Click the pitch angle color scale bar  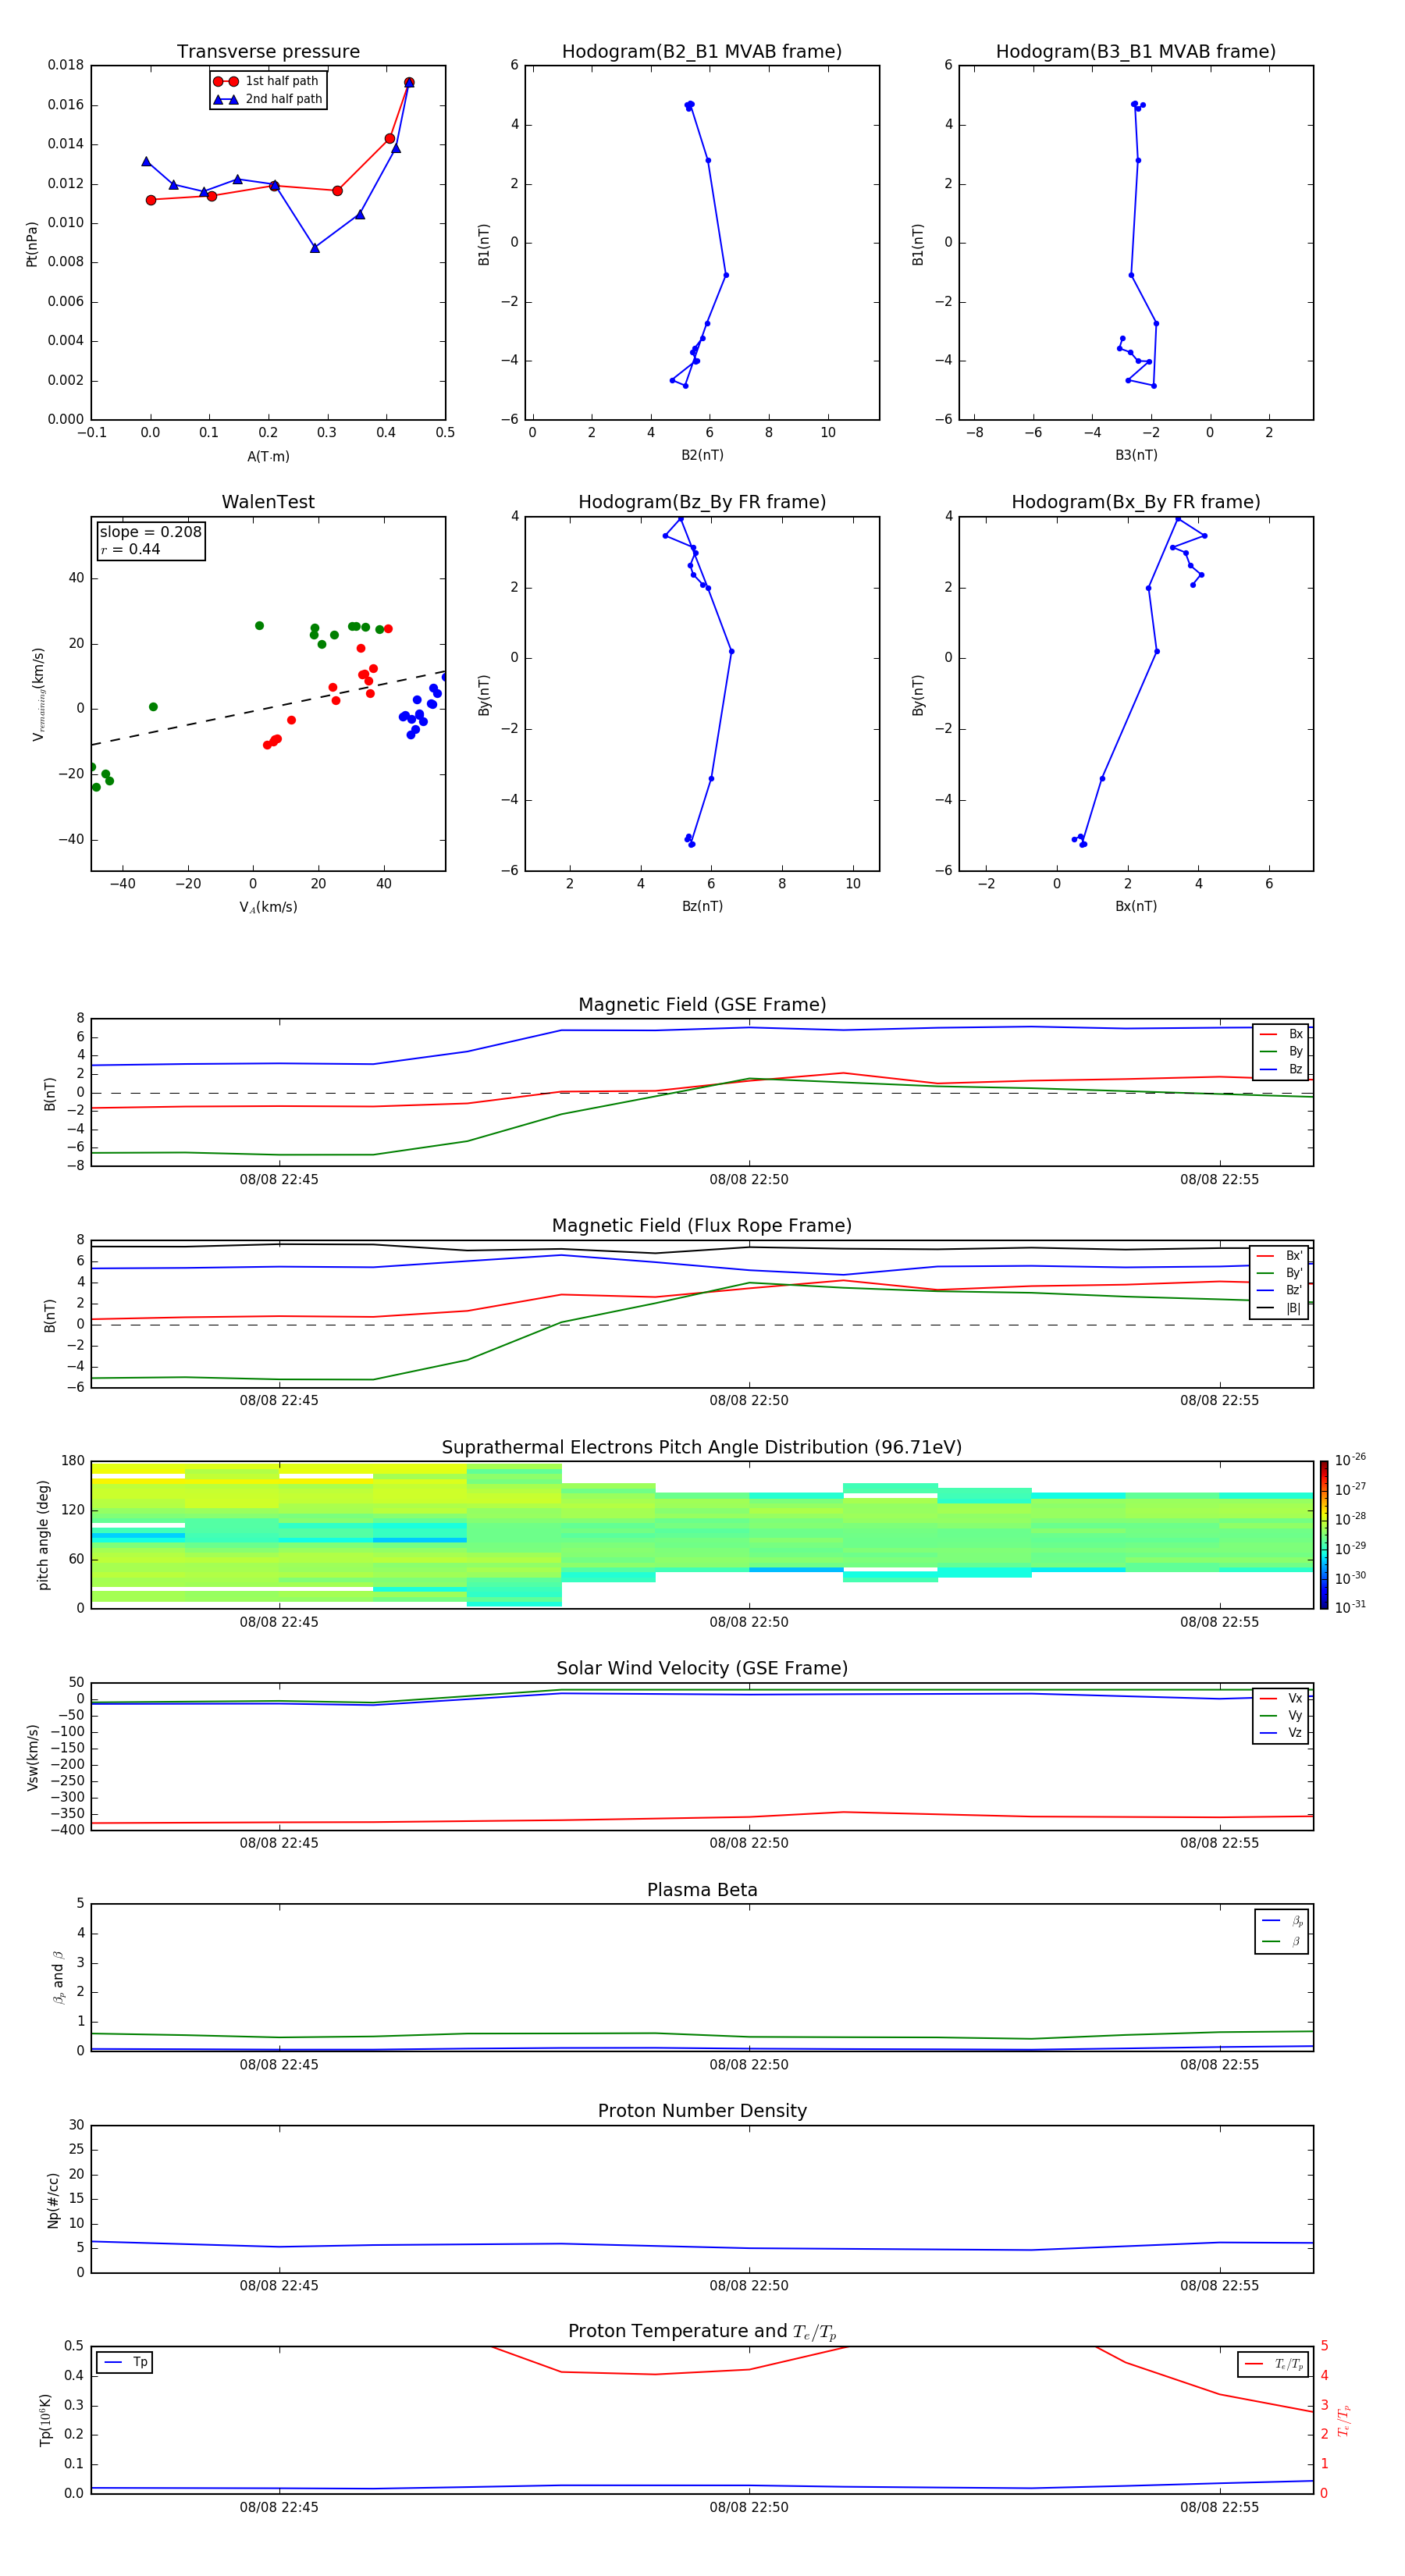1324,1535
